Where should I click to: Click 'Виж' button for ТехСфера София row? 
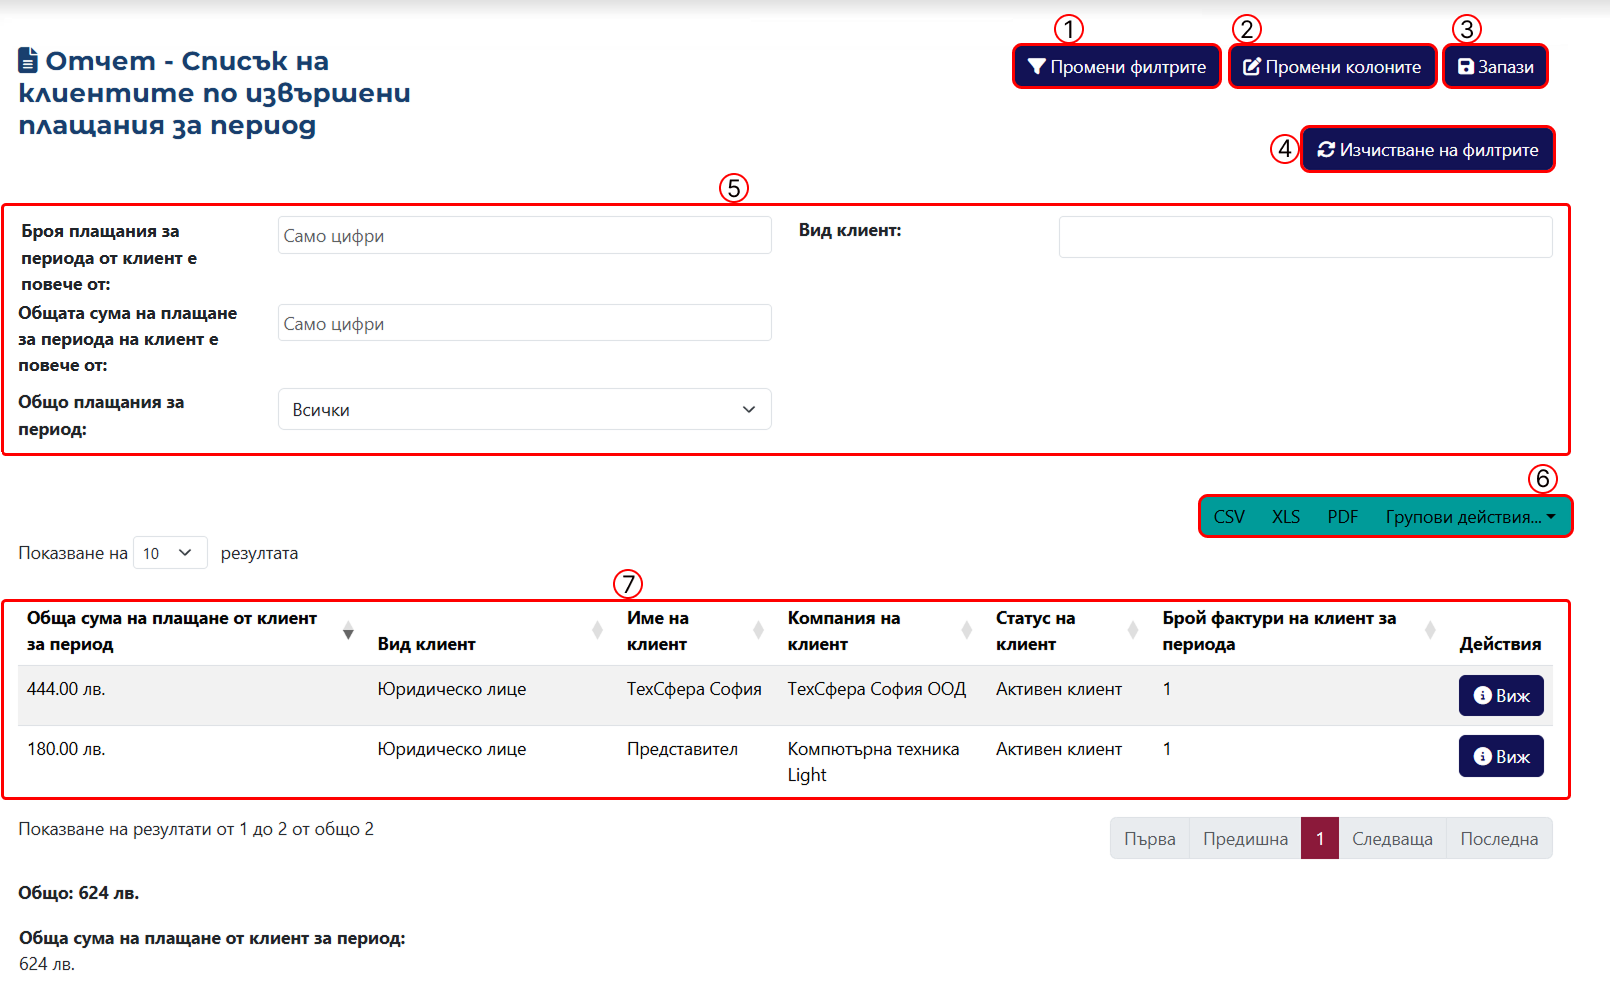click(x=1501, y=696)
